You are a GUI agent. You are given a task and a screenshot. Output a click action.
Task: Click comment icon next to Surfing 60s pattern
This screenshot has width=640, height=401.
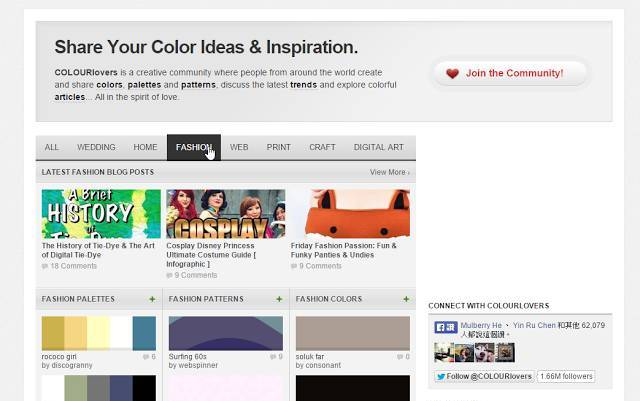tap(272, 357)
